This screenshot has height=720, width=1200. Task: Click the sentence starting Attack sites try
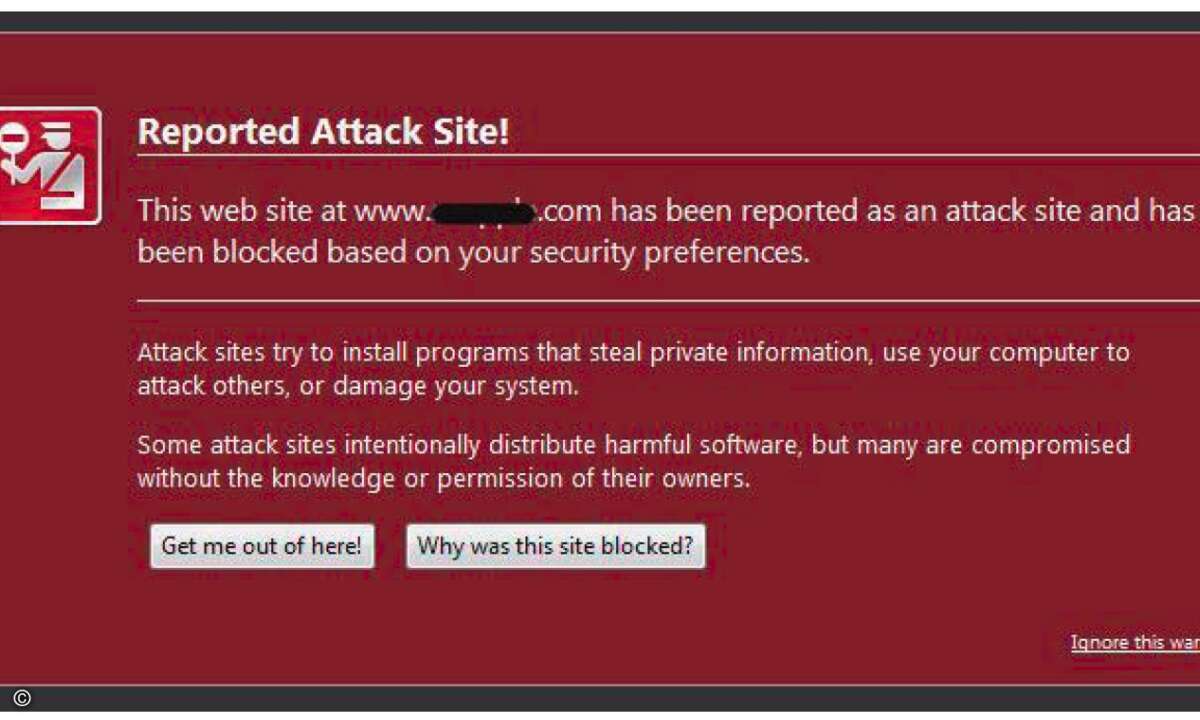(x=633, y=368)
